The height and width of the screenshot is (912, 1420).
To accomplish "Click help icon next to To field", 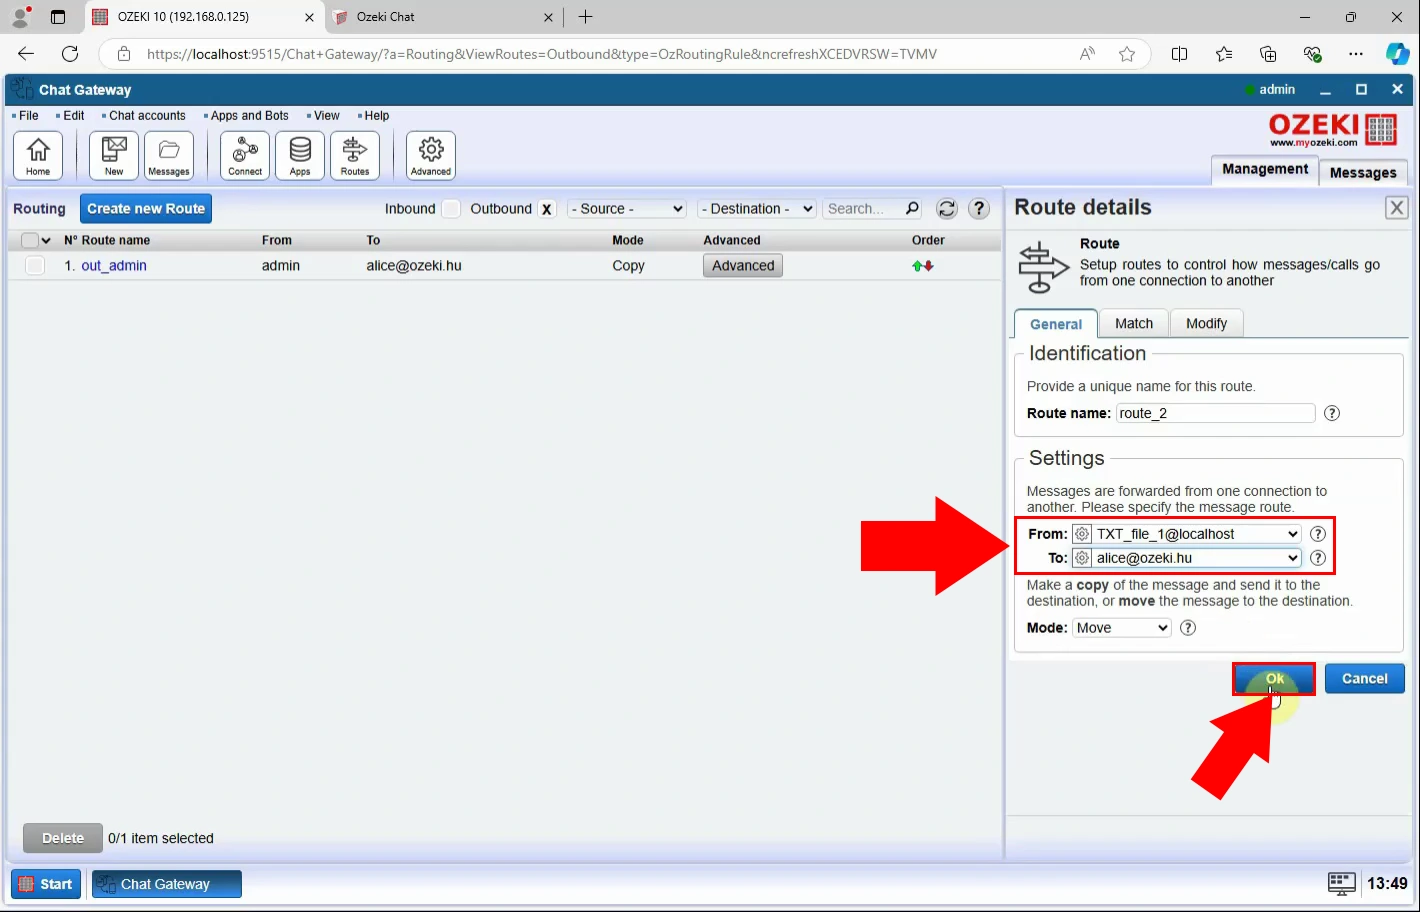I will tap(1318, 558).
